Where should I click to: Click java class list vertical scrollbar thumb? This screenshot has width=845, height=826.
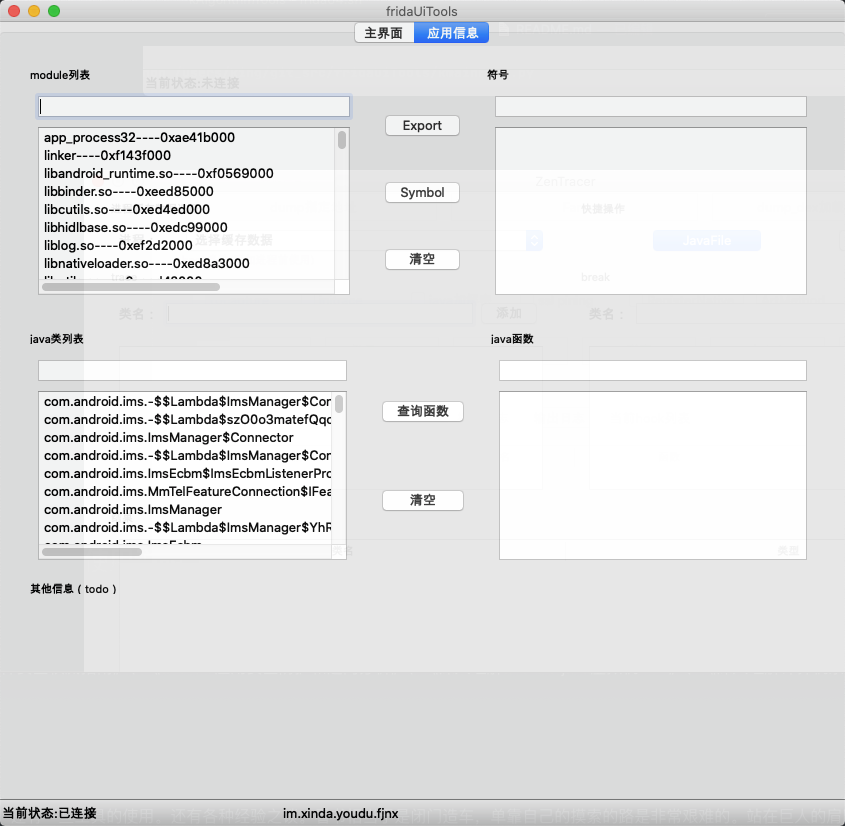pyautogui.click(x=339, y=404)
